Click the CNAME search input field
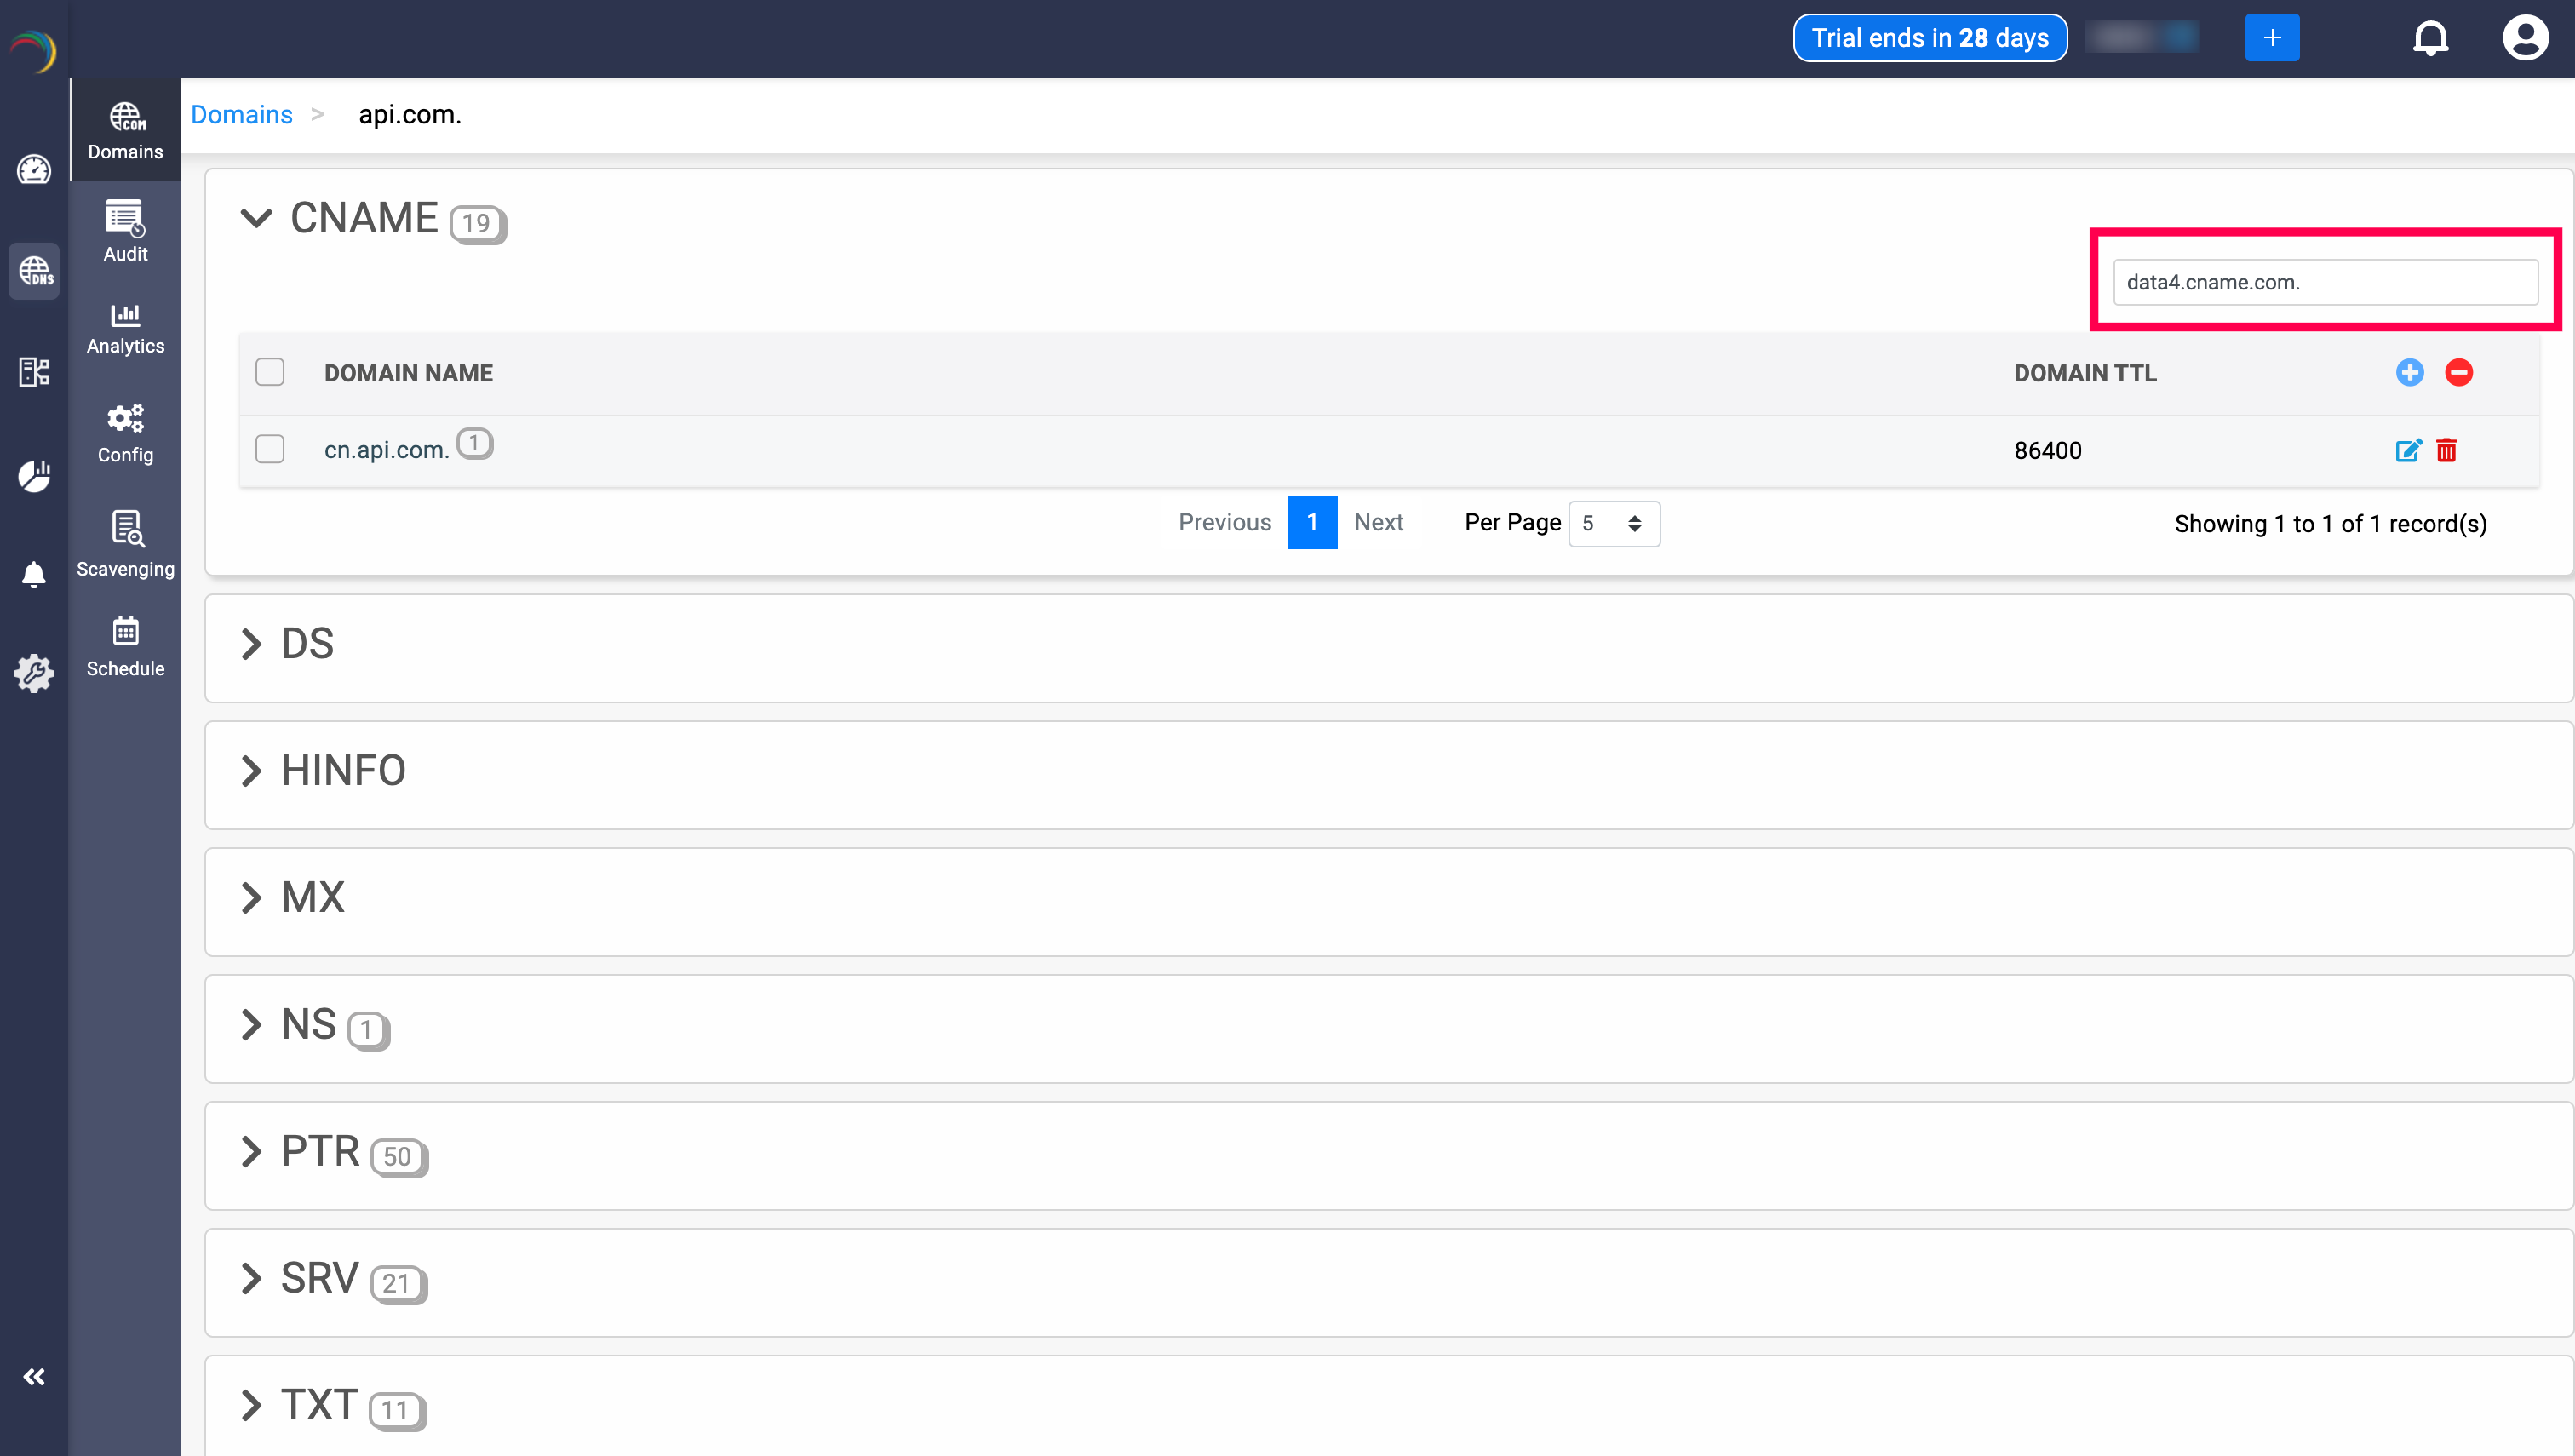This screenshot has height=1456, width=2575. [2324, 282]
